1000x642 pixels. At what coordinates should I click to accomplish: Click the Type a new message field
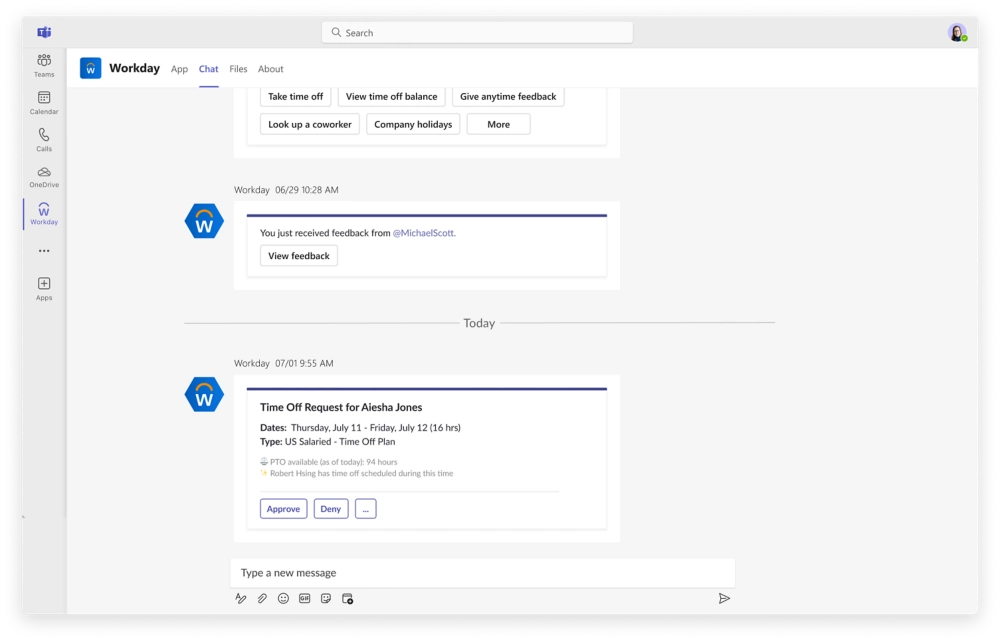pyautogui.click(x=482, y=573)
